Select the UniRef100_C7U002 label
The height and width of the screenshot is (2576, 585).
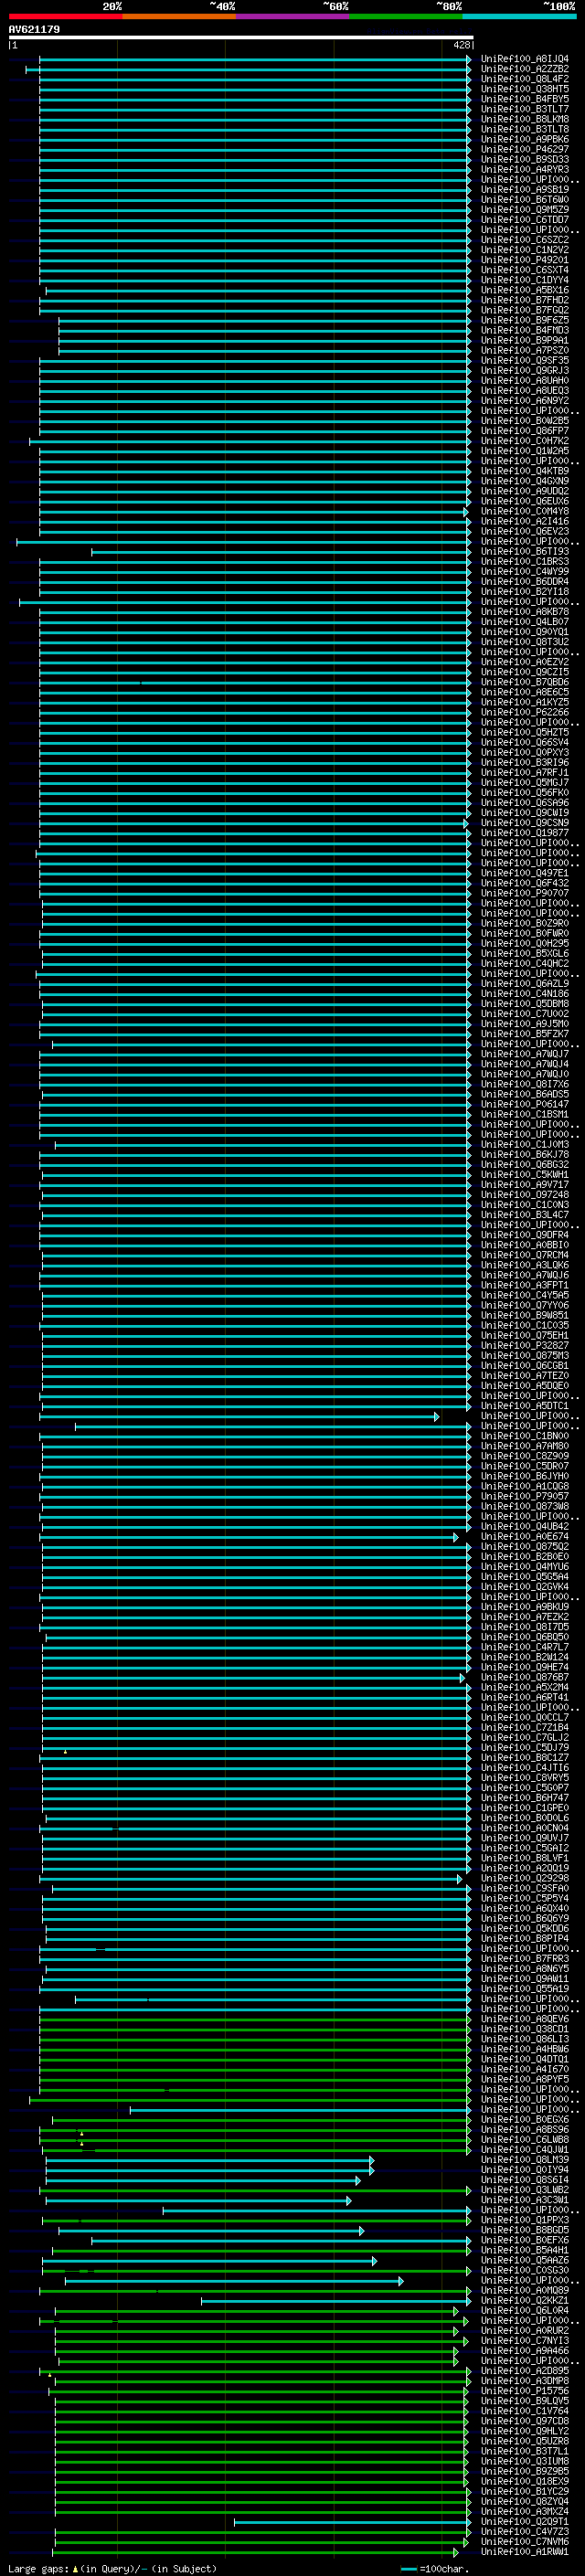click(x=525, y=1013)
